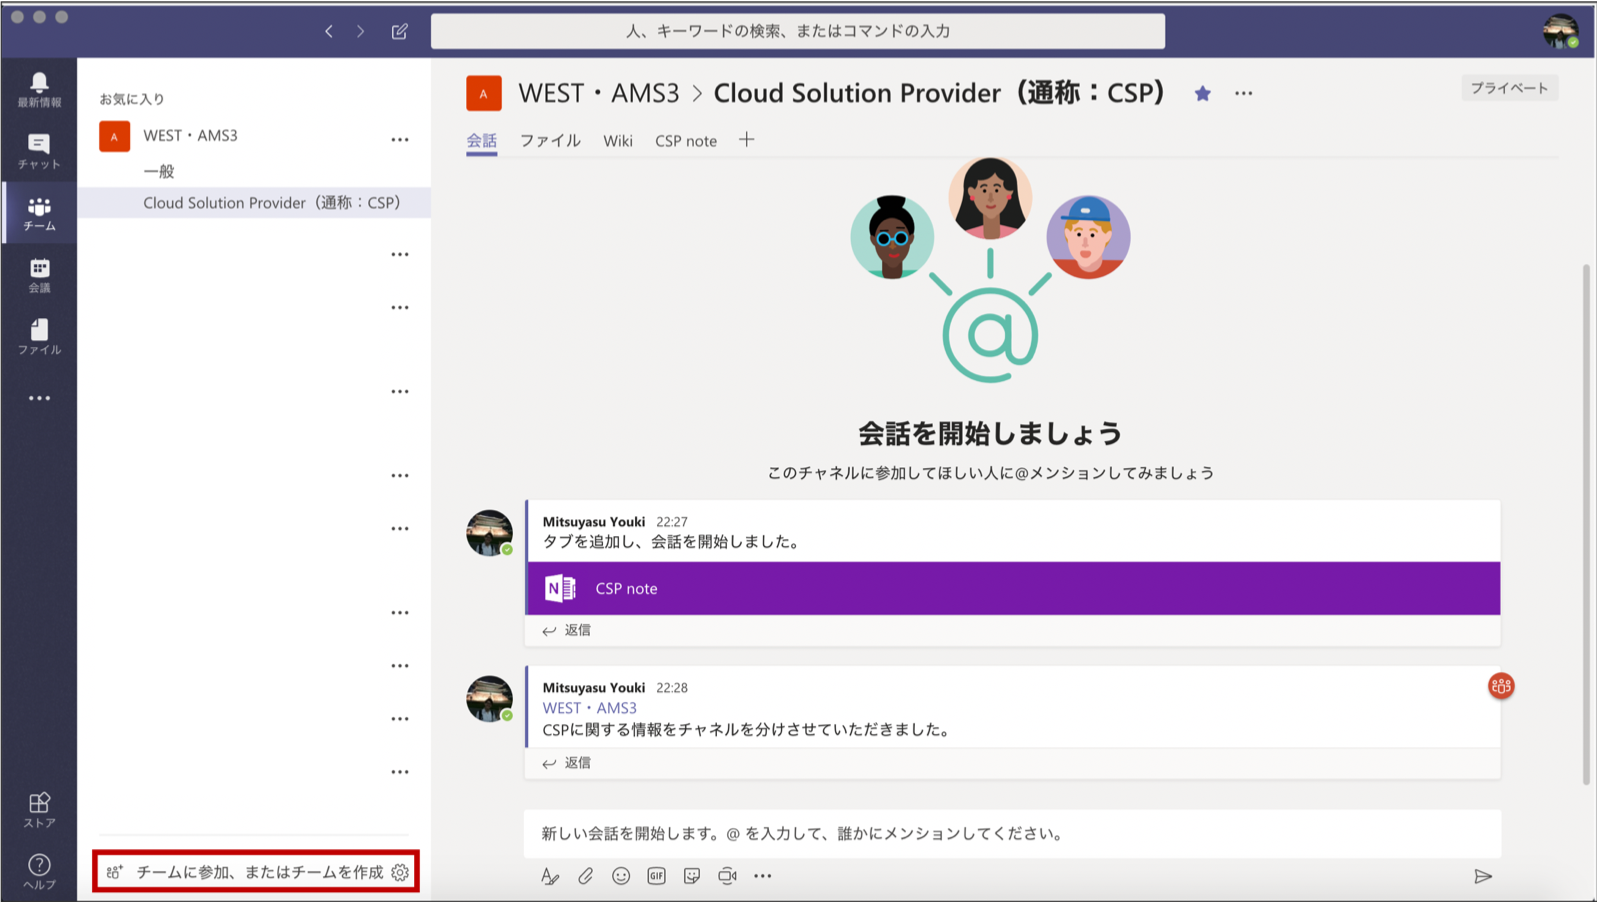Click Mitsuyasu Youki name on 22:27 message
The height and width of the screenshot is (902, 1597).
coord(593,521)
